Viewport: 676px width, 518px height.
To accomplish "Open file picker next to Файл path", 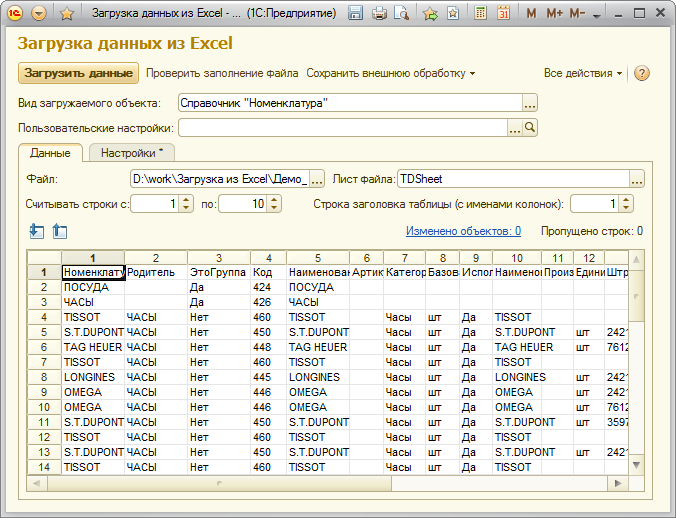I will [x=317, y=179].
